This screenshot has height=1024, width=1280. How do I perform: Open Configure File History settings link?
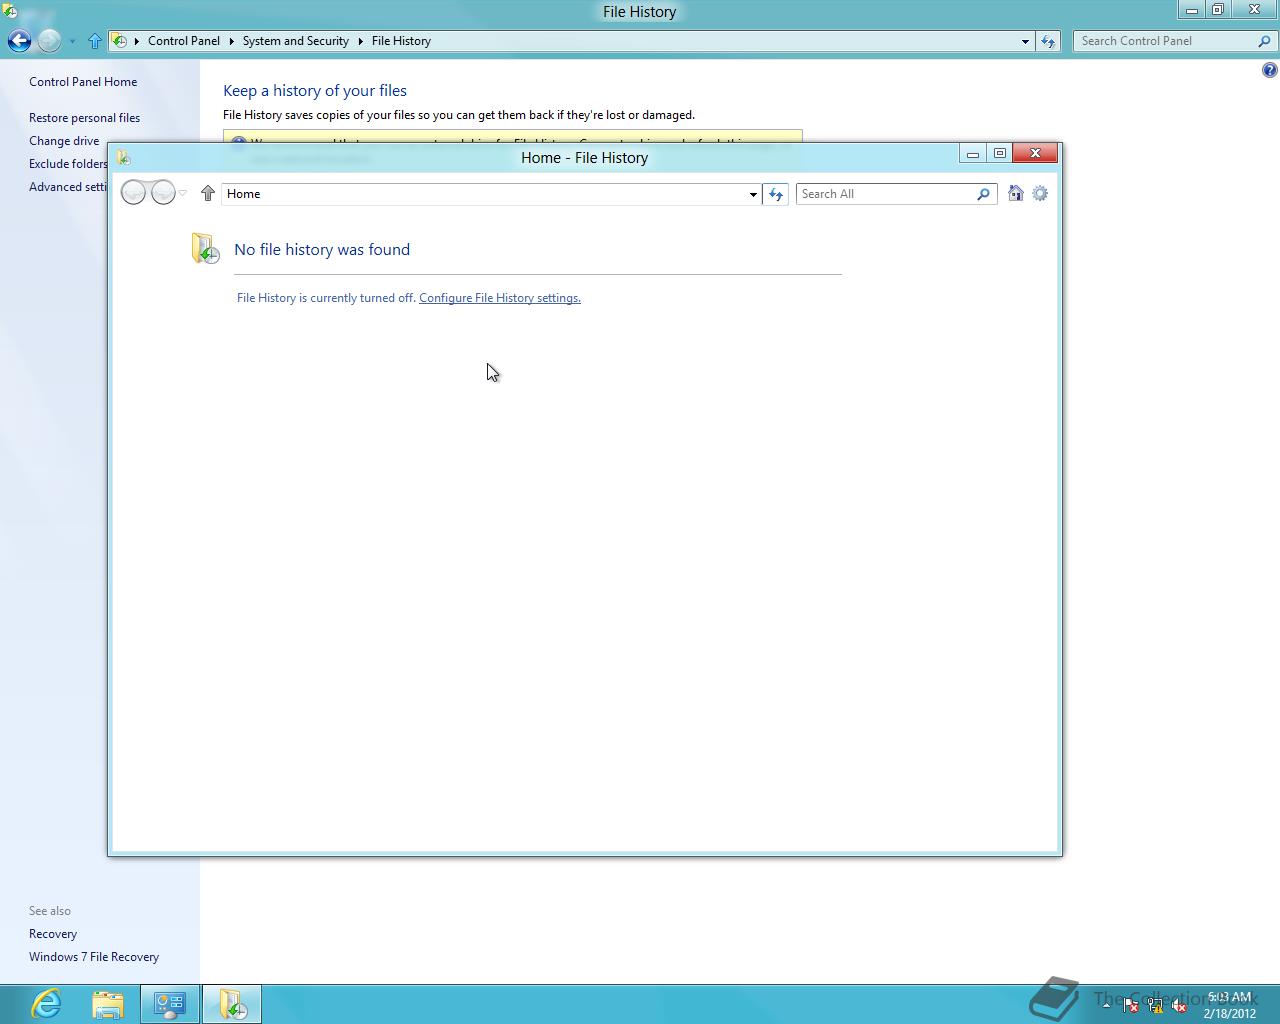500,298
